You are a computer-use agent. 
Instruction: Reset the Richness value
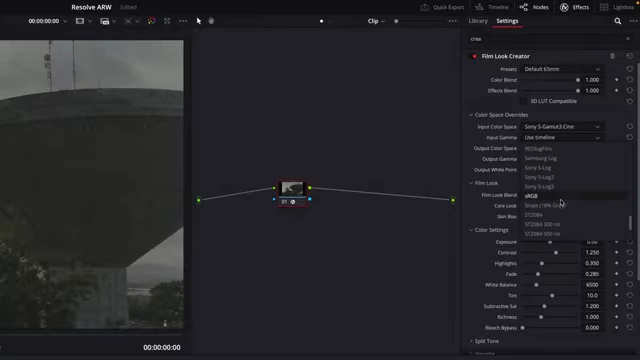point(629,317)
